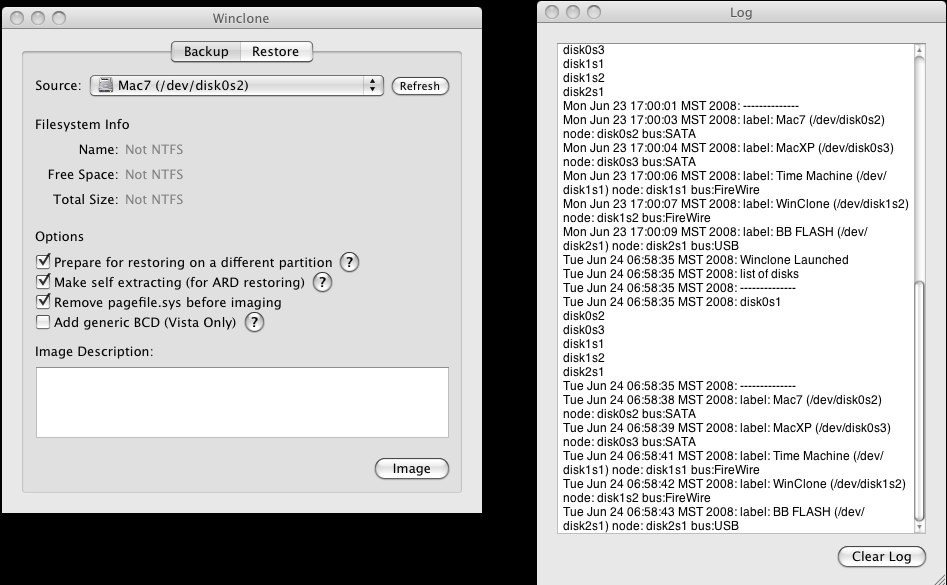Uncheck Remove pagefile.sys before imaging

tap(43, 301)
